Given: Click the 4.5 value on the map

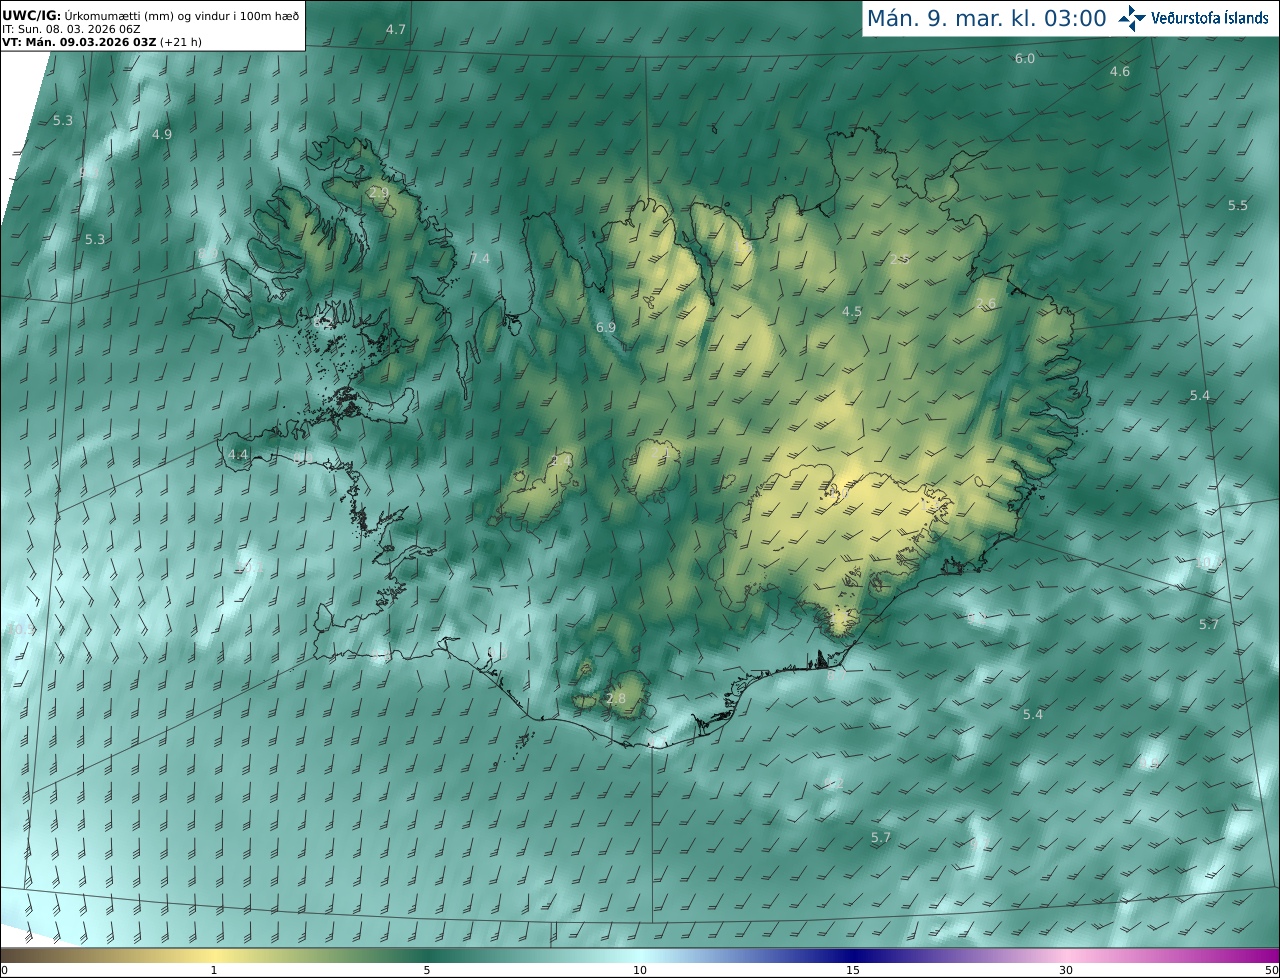Looking at the screenshot, I should (852, 312).
